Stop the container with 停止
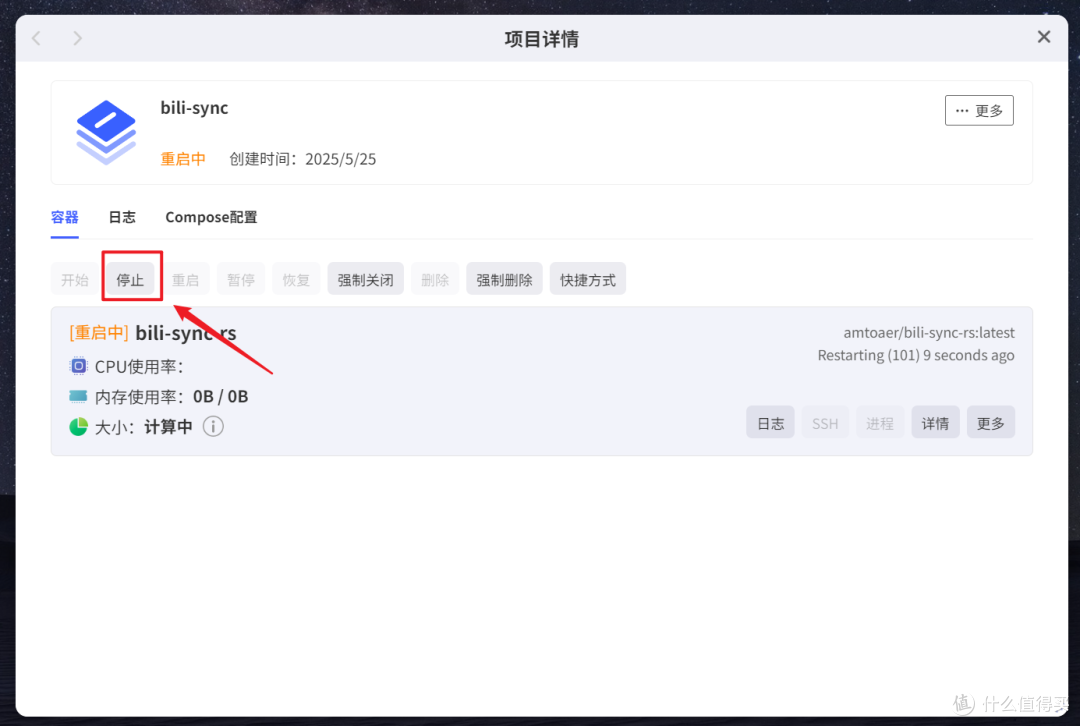Image resolution: width=1080 pixels, height=726 pixels. 130,279
